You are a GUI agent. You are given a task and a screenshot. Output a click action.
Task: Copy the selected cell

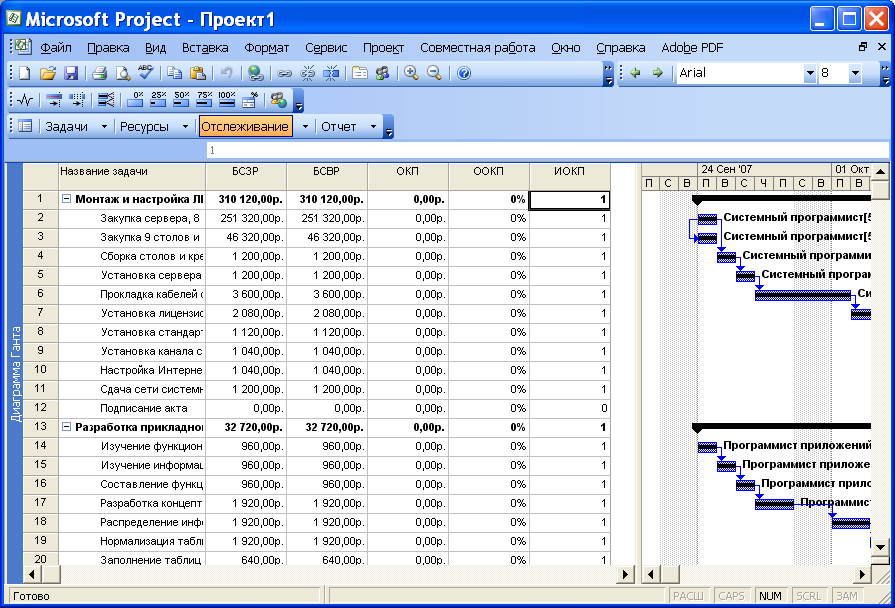(174, 73)
